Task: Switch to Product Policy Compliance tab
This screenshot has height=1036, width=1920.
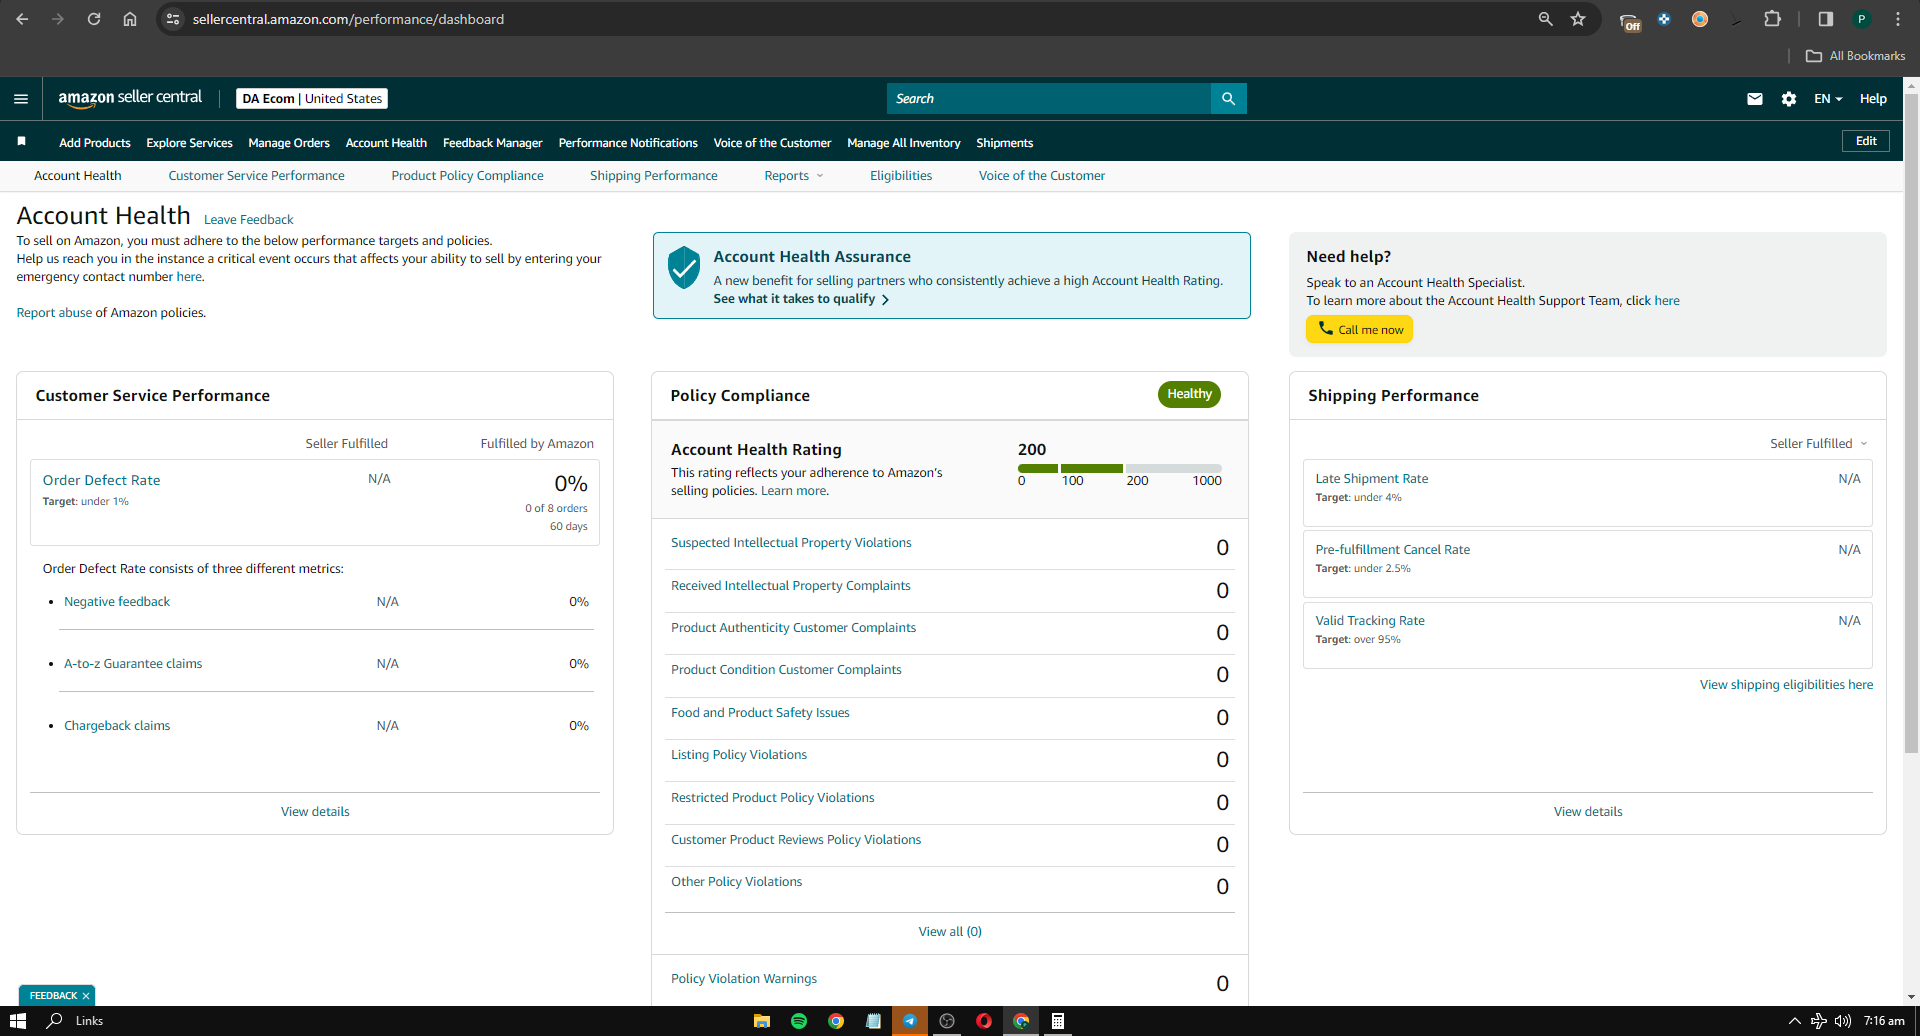Action: pos(467,176)
